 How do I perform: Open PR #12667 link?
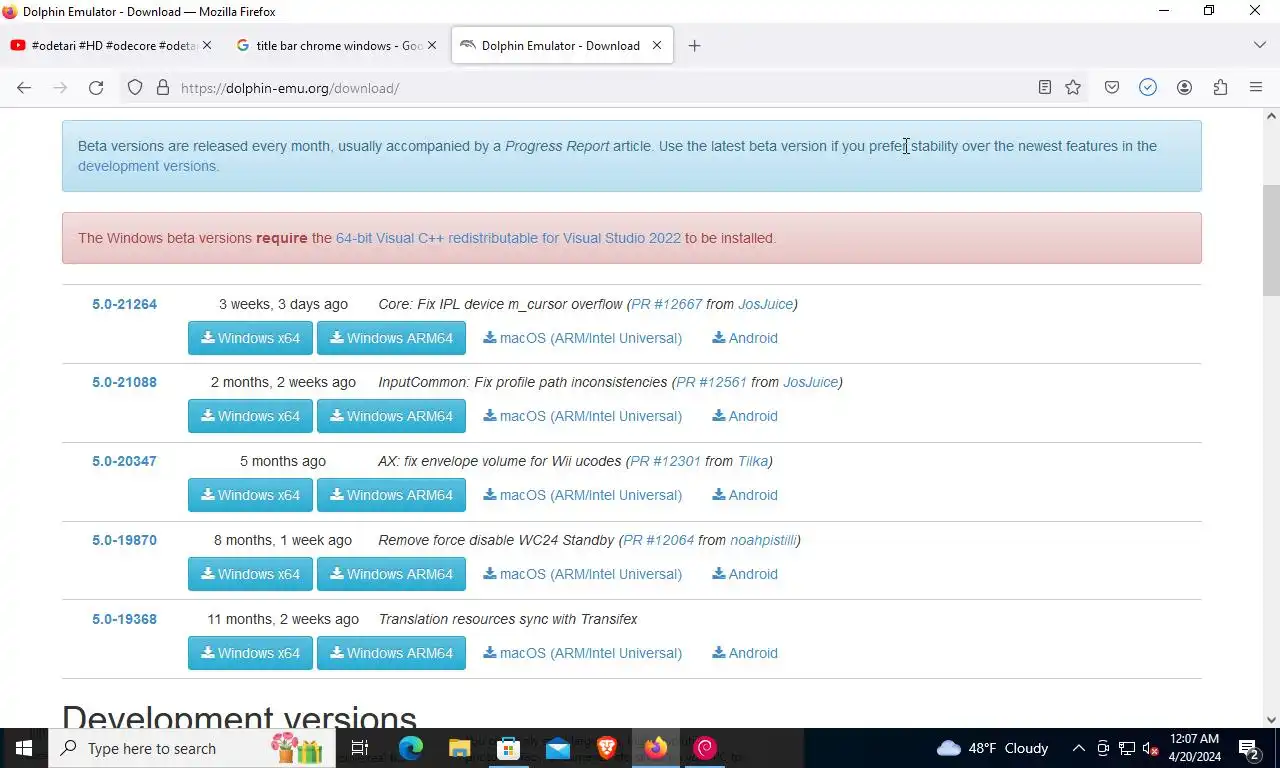point(667,304)
